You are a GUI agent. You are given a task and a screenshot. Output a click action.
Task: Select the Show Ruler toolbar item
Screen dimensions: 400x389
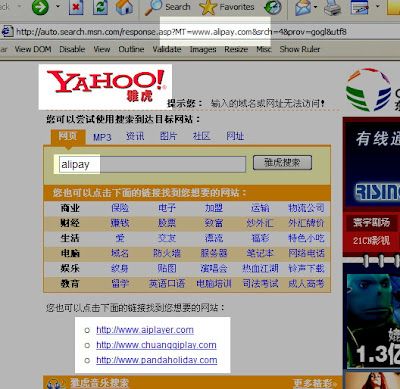[x=300, y=49]
